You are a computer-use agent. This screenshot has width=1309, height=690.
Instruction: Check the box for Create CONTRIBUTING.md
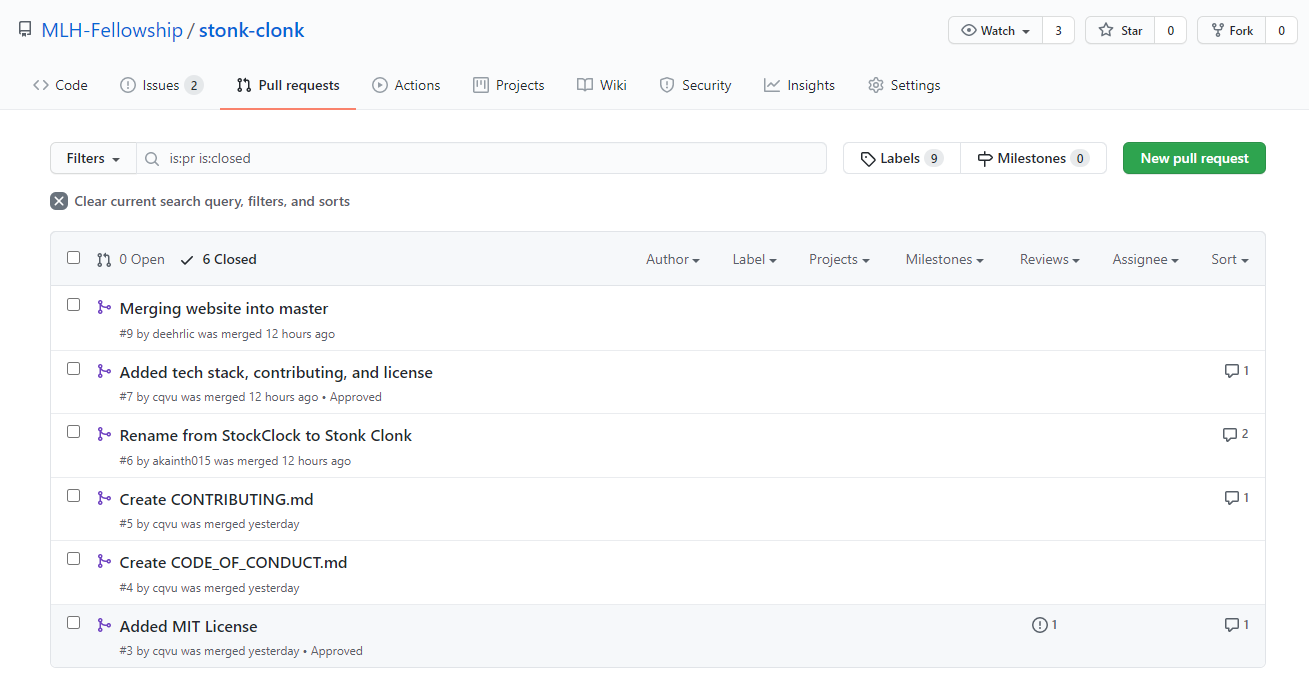coord(73,495)
